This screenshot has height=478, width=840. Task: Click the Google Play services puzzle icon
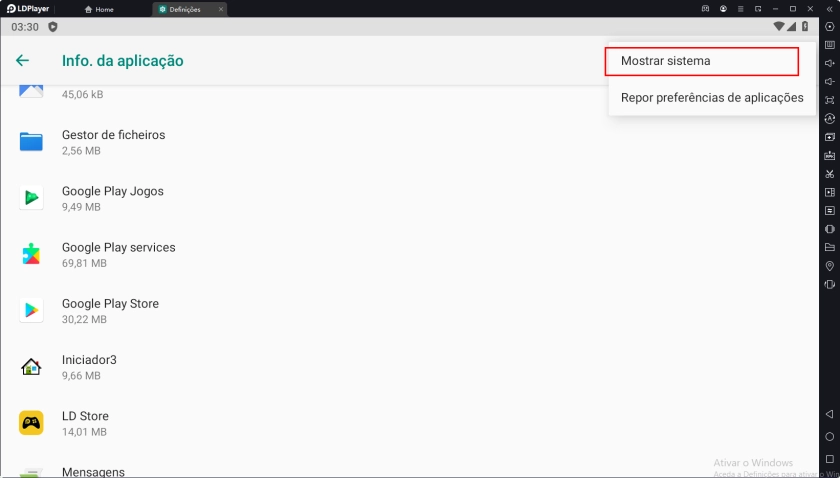coord(31,254)
